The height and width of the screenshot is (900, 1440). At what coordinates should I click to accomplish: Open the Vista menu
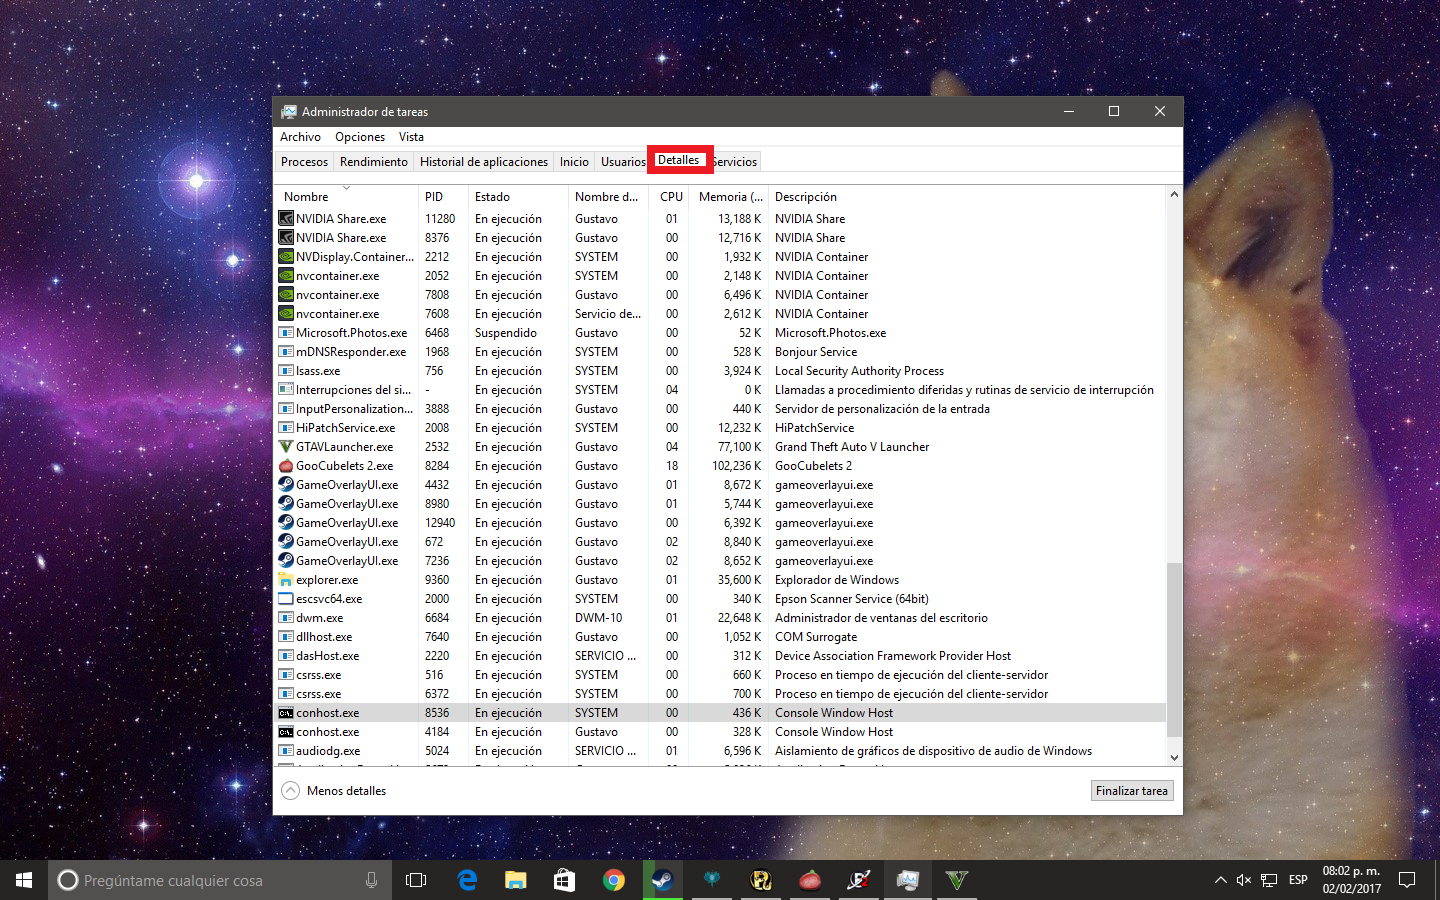(411, 137)
